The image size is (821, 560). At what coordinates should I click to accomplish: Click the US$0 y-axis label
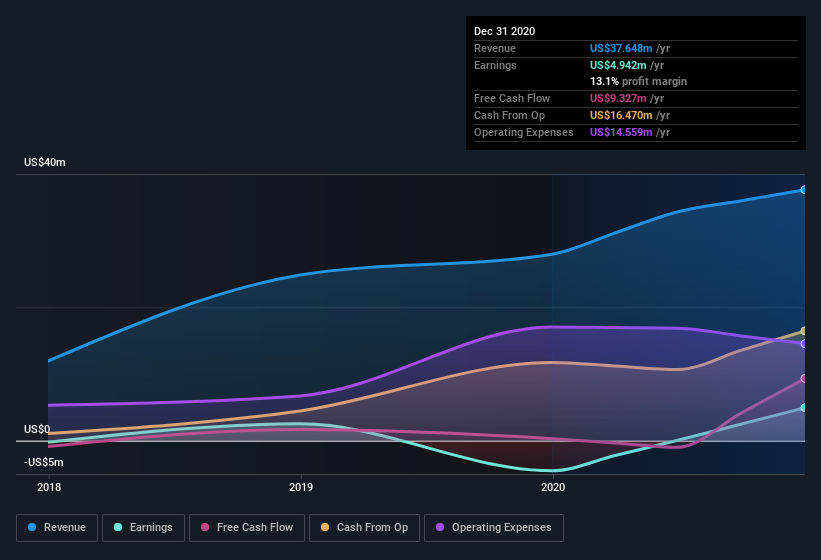[x=37, y=429]
